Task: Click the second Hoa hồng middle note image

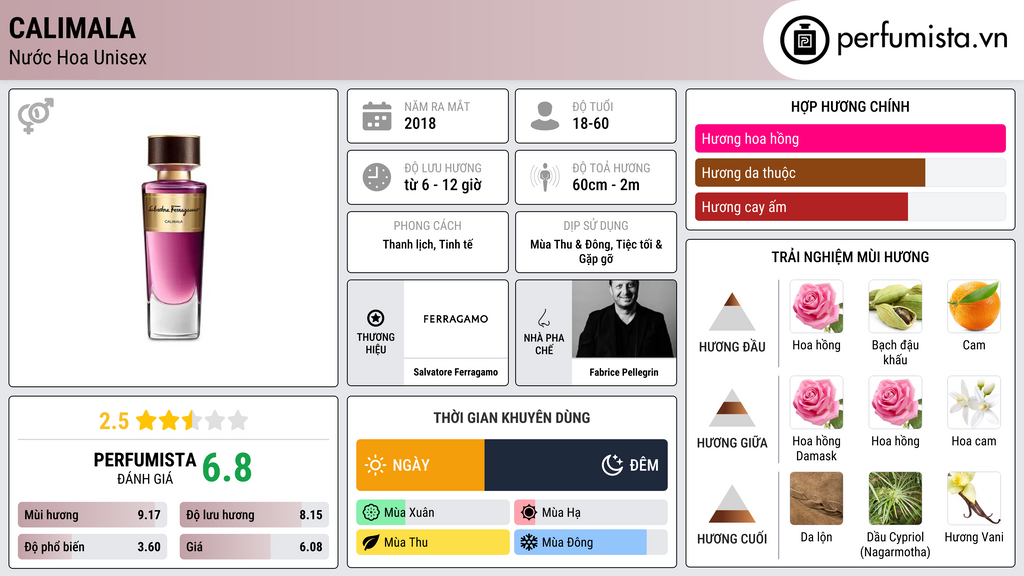Action: (x=895, y=402)
